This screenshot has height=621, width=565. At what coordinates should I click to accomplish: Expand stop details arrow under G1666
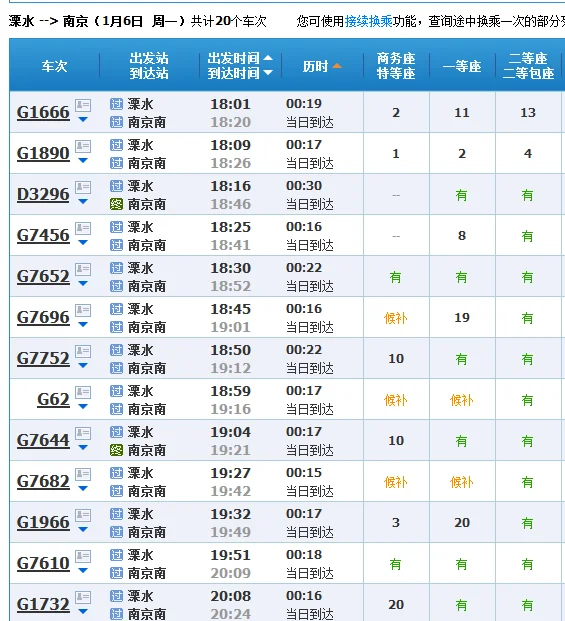click(x=83, y=119)
